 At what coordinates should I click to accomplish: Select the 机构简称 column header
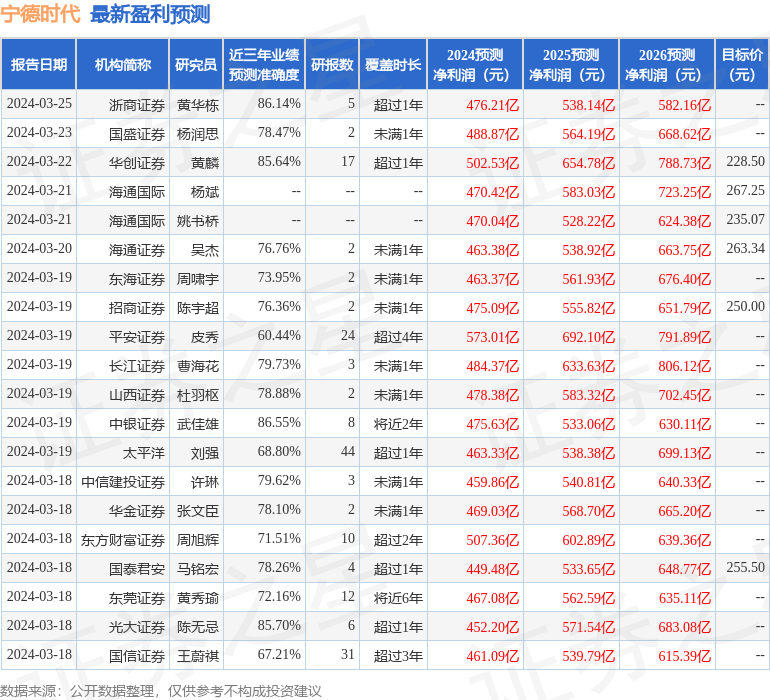click(123, 64)
